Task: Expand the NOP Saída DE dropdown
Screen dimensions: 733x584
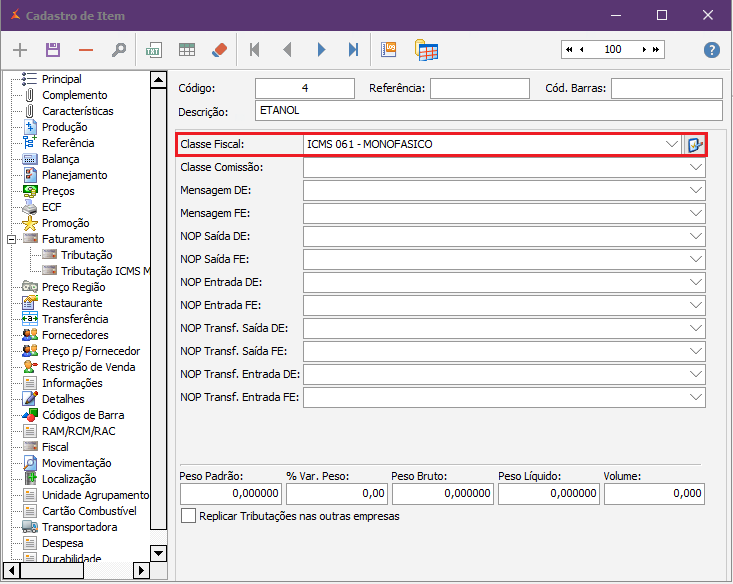Action: tap(696, 236)
